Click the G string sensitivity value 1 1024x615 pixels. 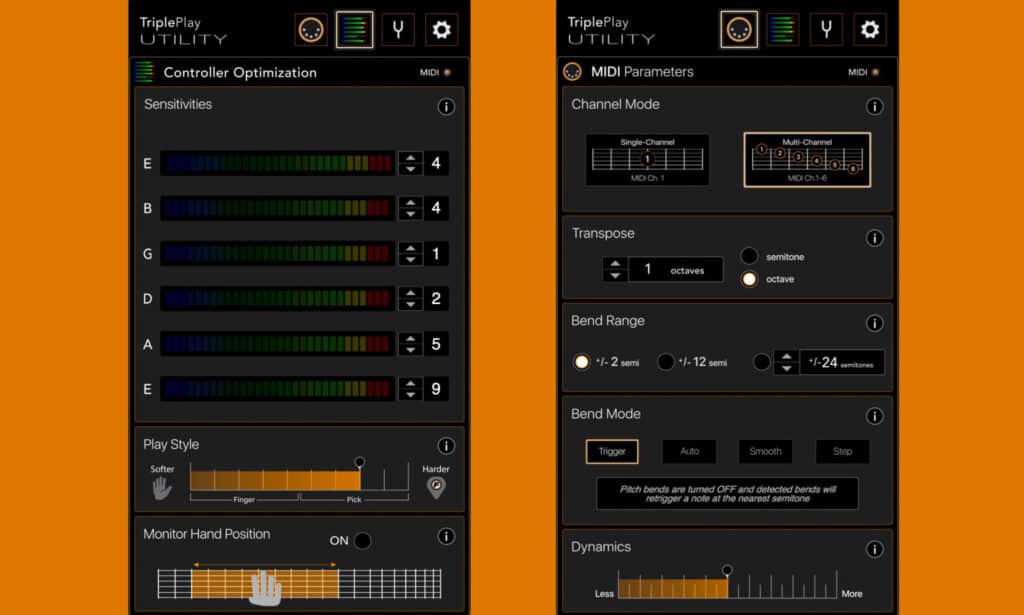436,253
